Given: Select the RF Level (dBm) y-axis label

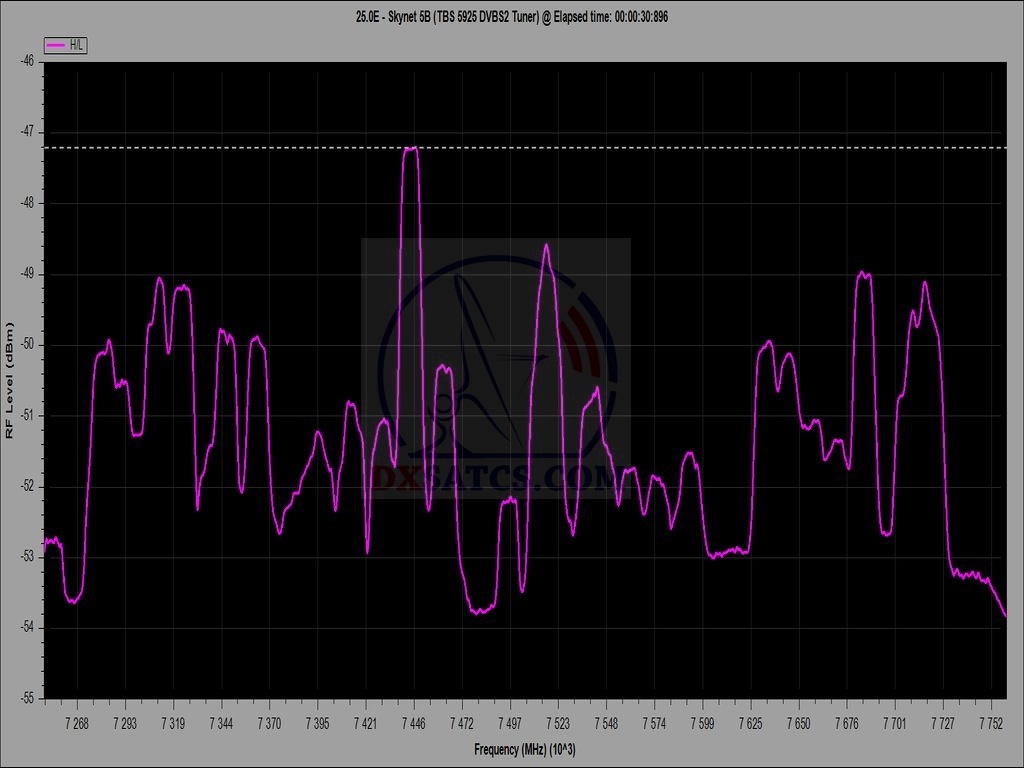Looking at the screenshot, I should coord(10,379).
